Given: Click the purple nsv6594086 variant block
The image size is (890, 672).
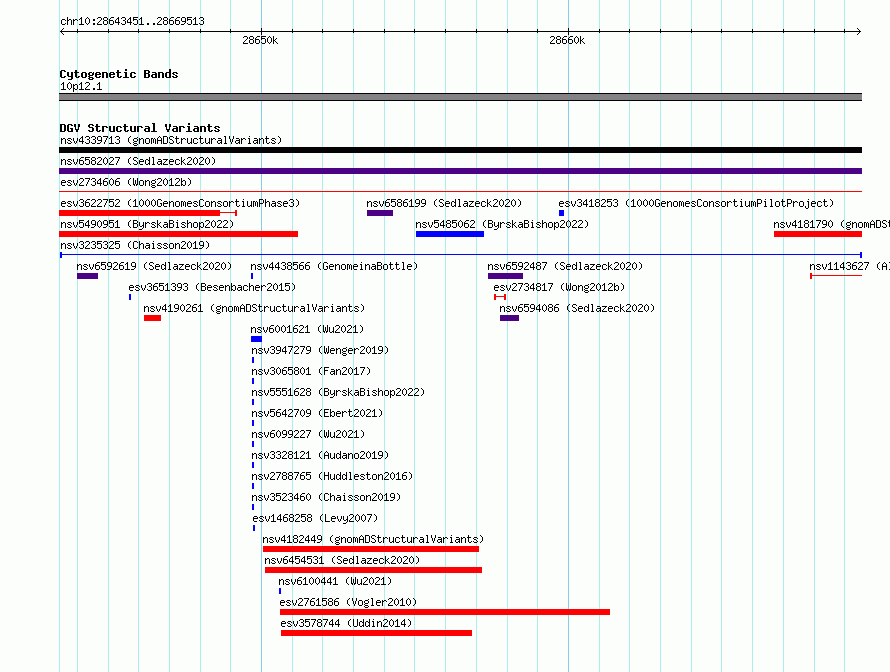Looking at the screenshot, I should 509,318.
